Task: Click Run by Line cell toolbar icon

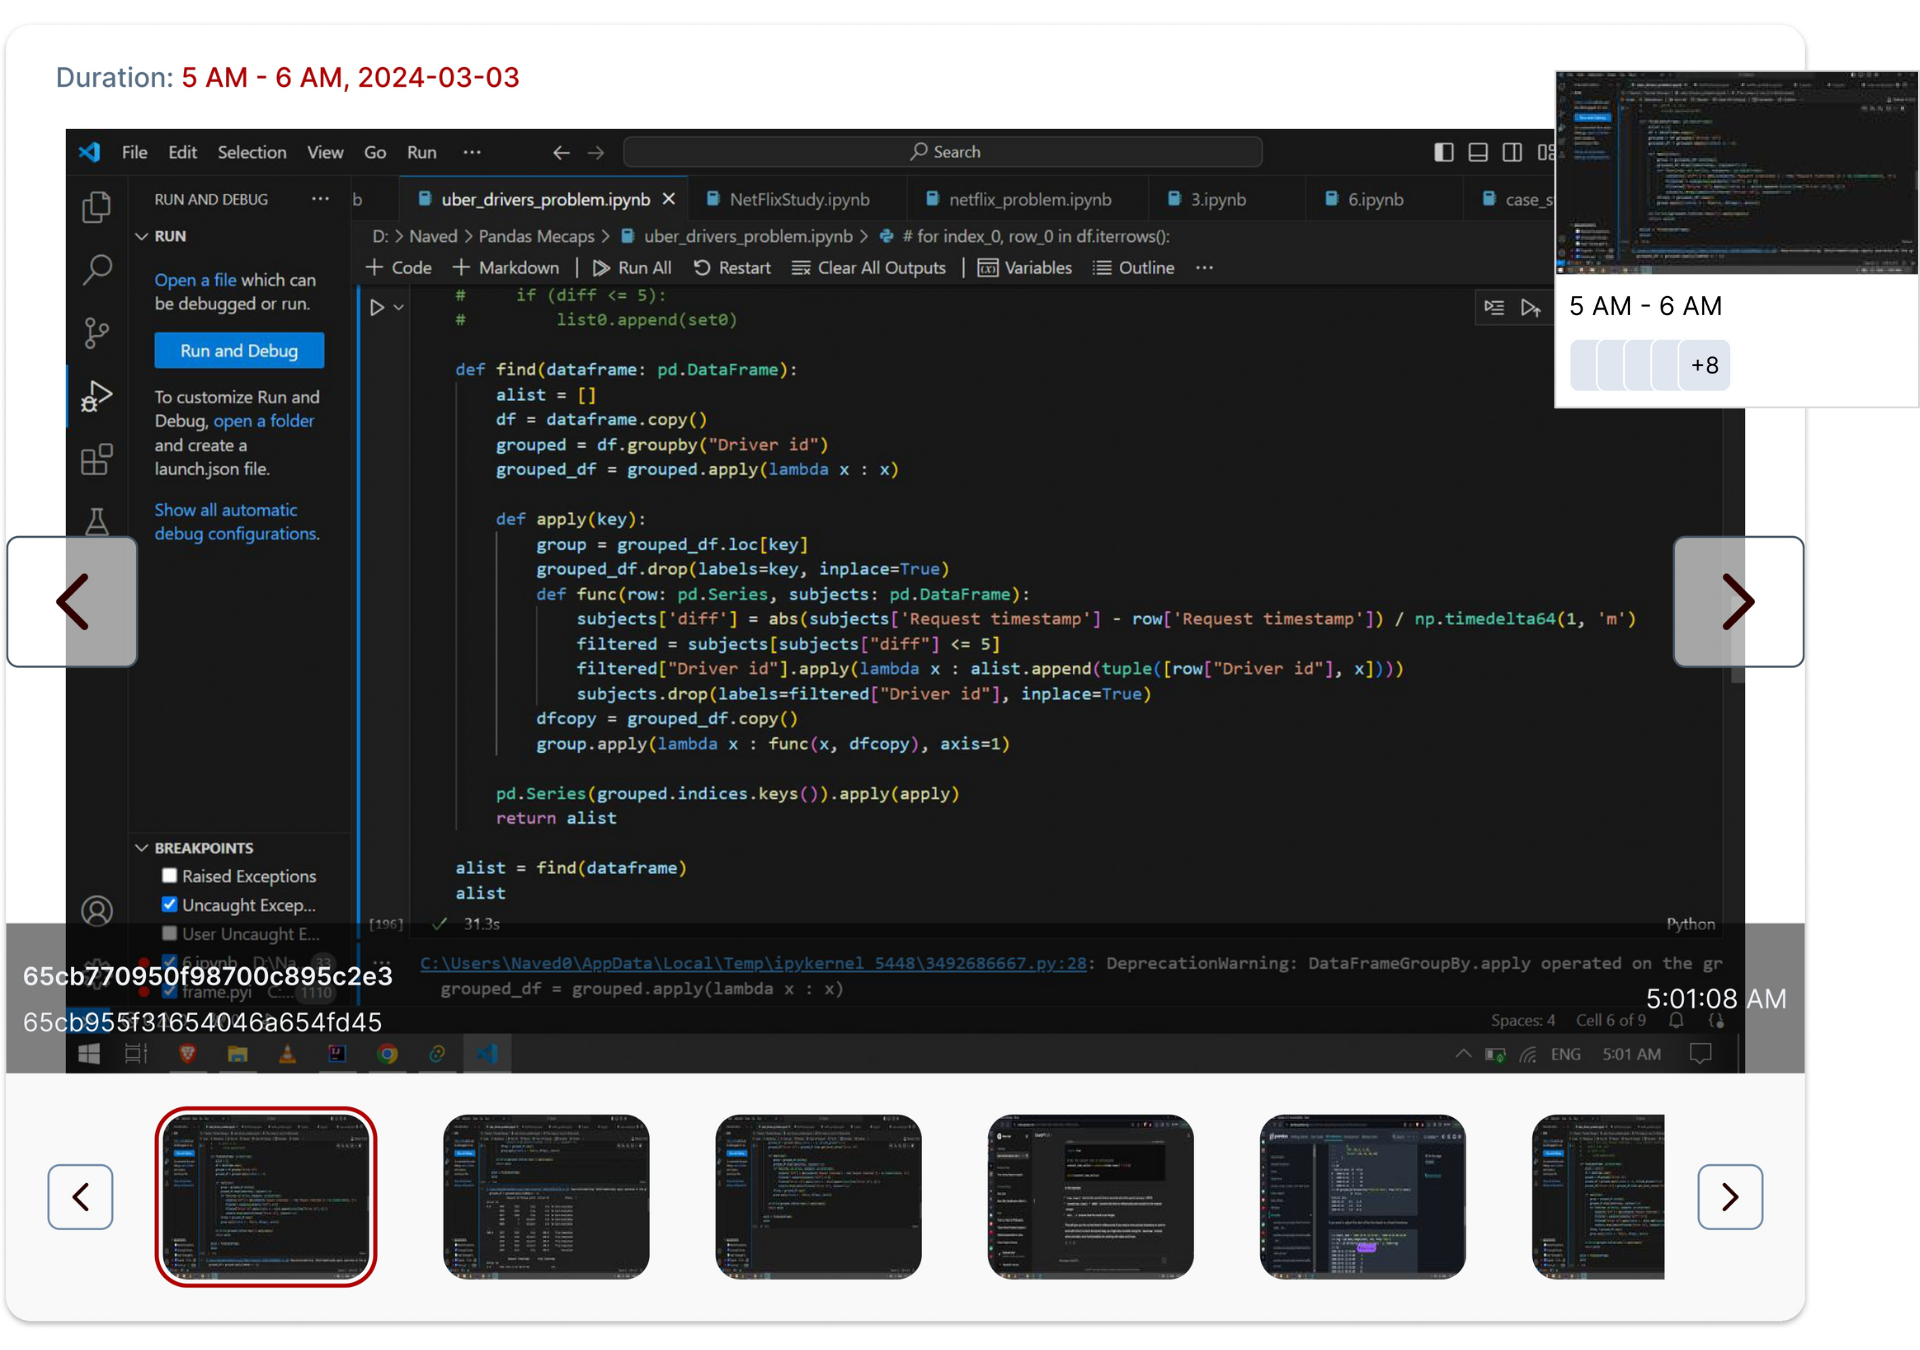Action: pos(1494,308)
